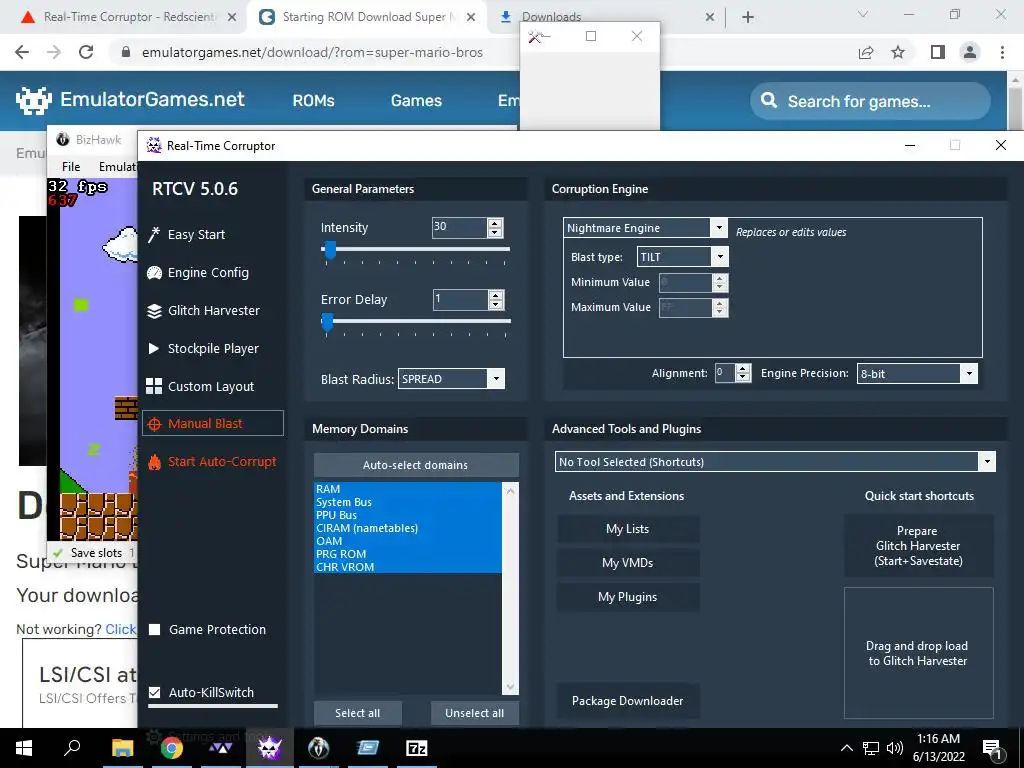Viewport: 1024px width, 768px height.
Task: Open Windows Start menu
Action: (24, 748)
